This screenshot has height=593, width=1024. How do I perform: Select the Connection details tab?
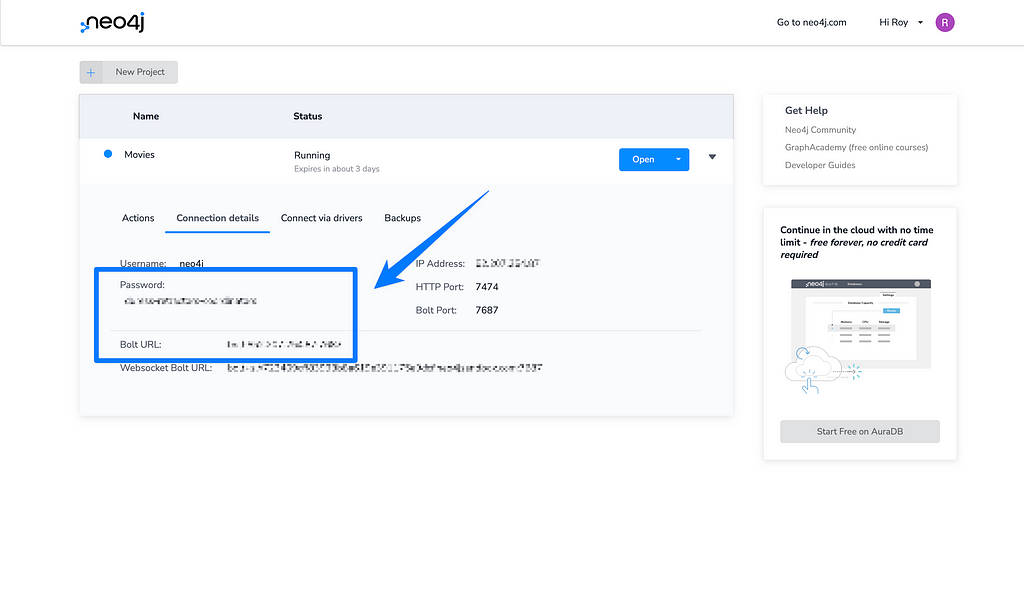pos(217,218)
